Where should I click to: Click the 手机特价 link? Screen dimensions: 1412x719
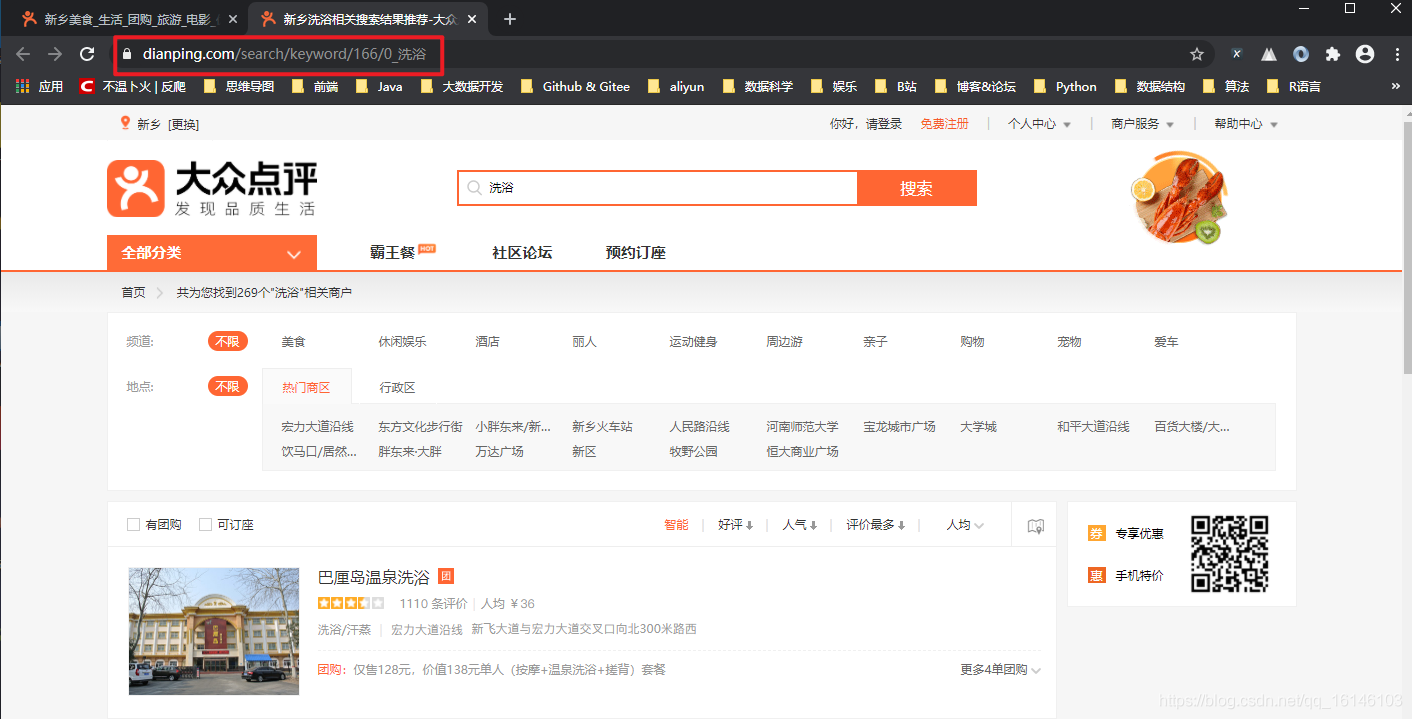pyautogui.click(x=1140, y=575)
